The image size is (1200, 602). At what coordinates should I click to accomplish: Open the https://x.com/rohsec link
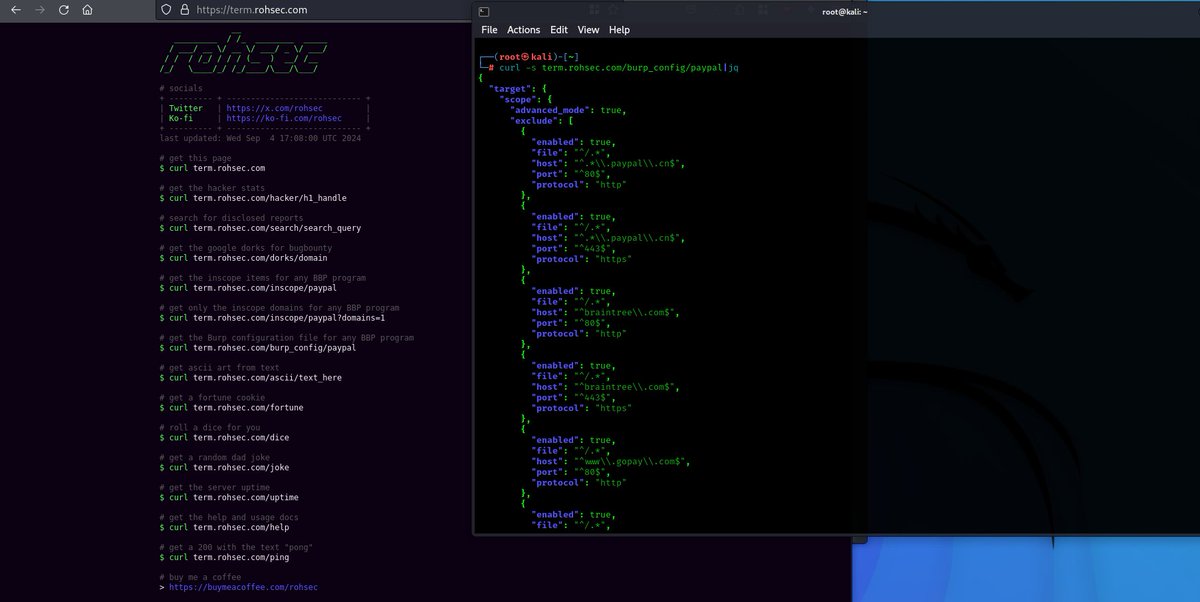275,108
